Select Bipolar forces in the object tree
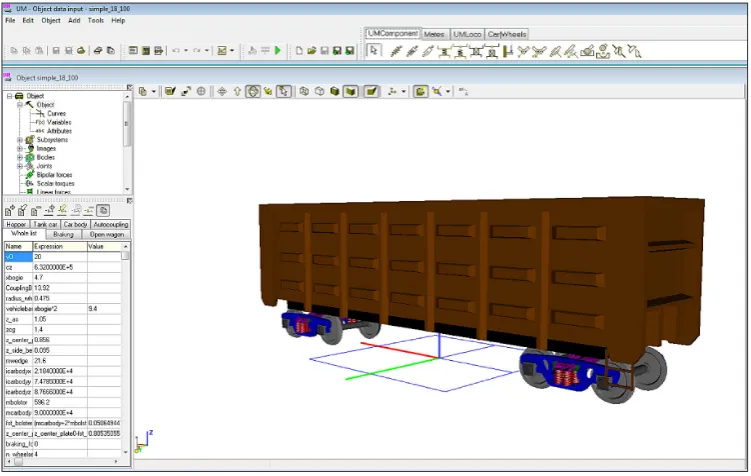751x476 pixels. coord(55,175)
